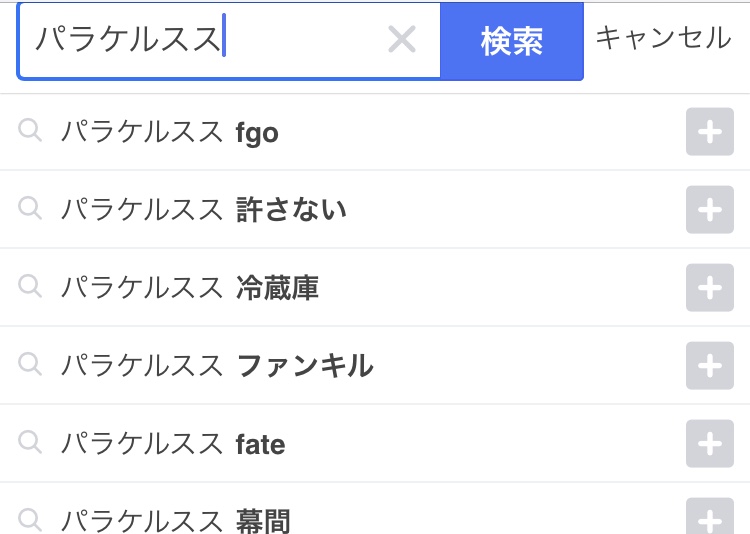
Task: Add the 'fate' suggestion with its plus icon
Action: (709, 444)
